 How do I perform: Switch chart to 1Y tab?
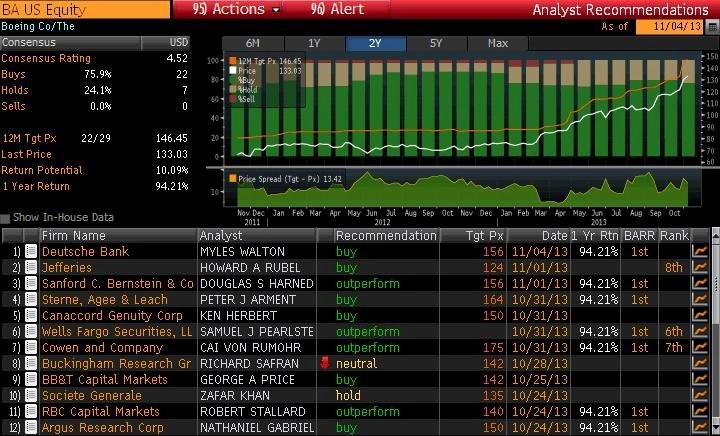point(315,43)
